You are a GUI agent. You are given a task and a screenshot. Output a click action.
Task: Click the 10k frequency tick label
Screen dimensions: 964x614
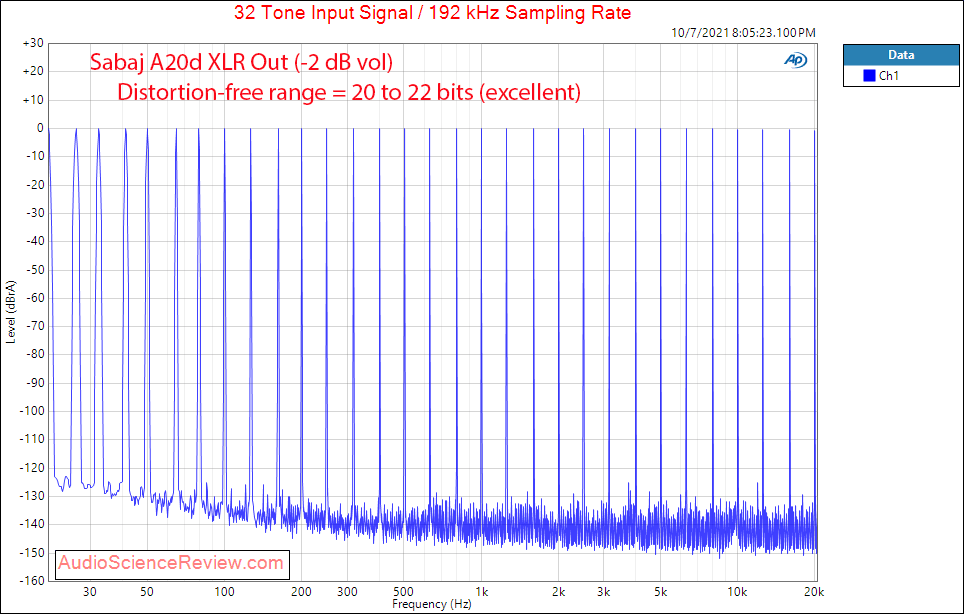[x=737, y=592]
